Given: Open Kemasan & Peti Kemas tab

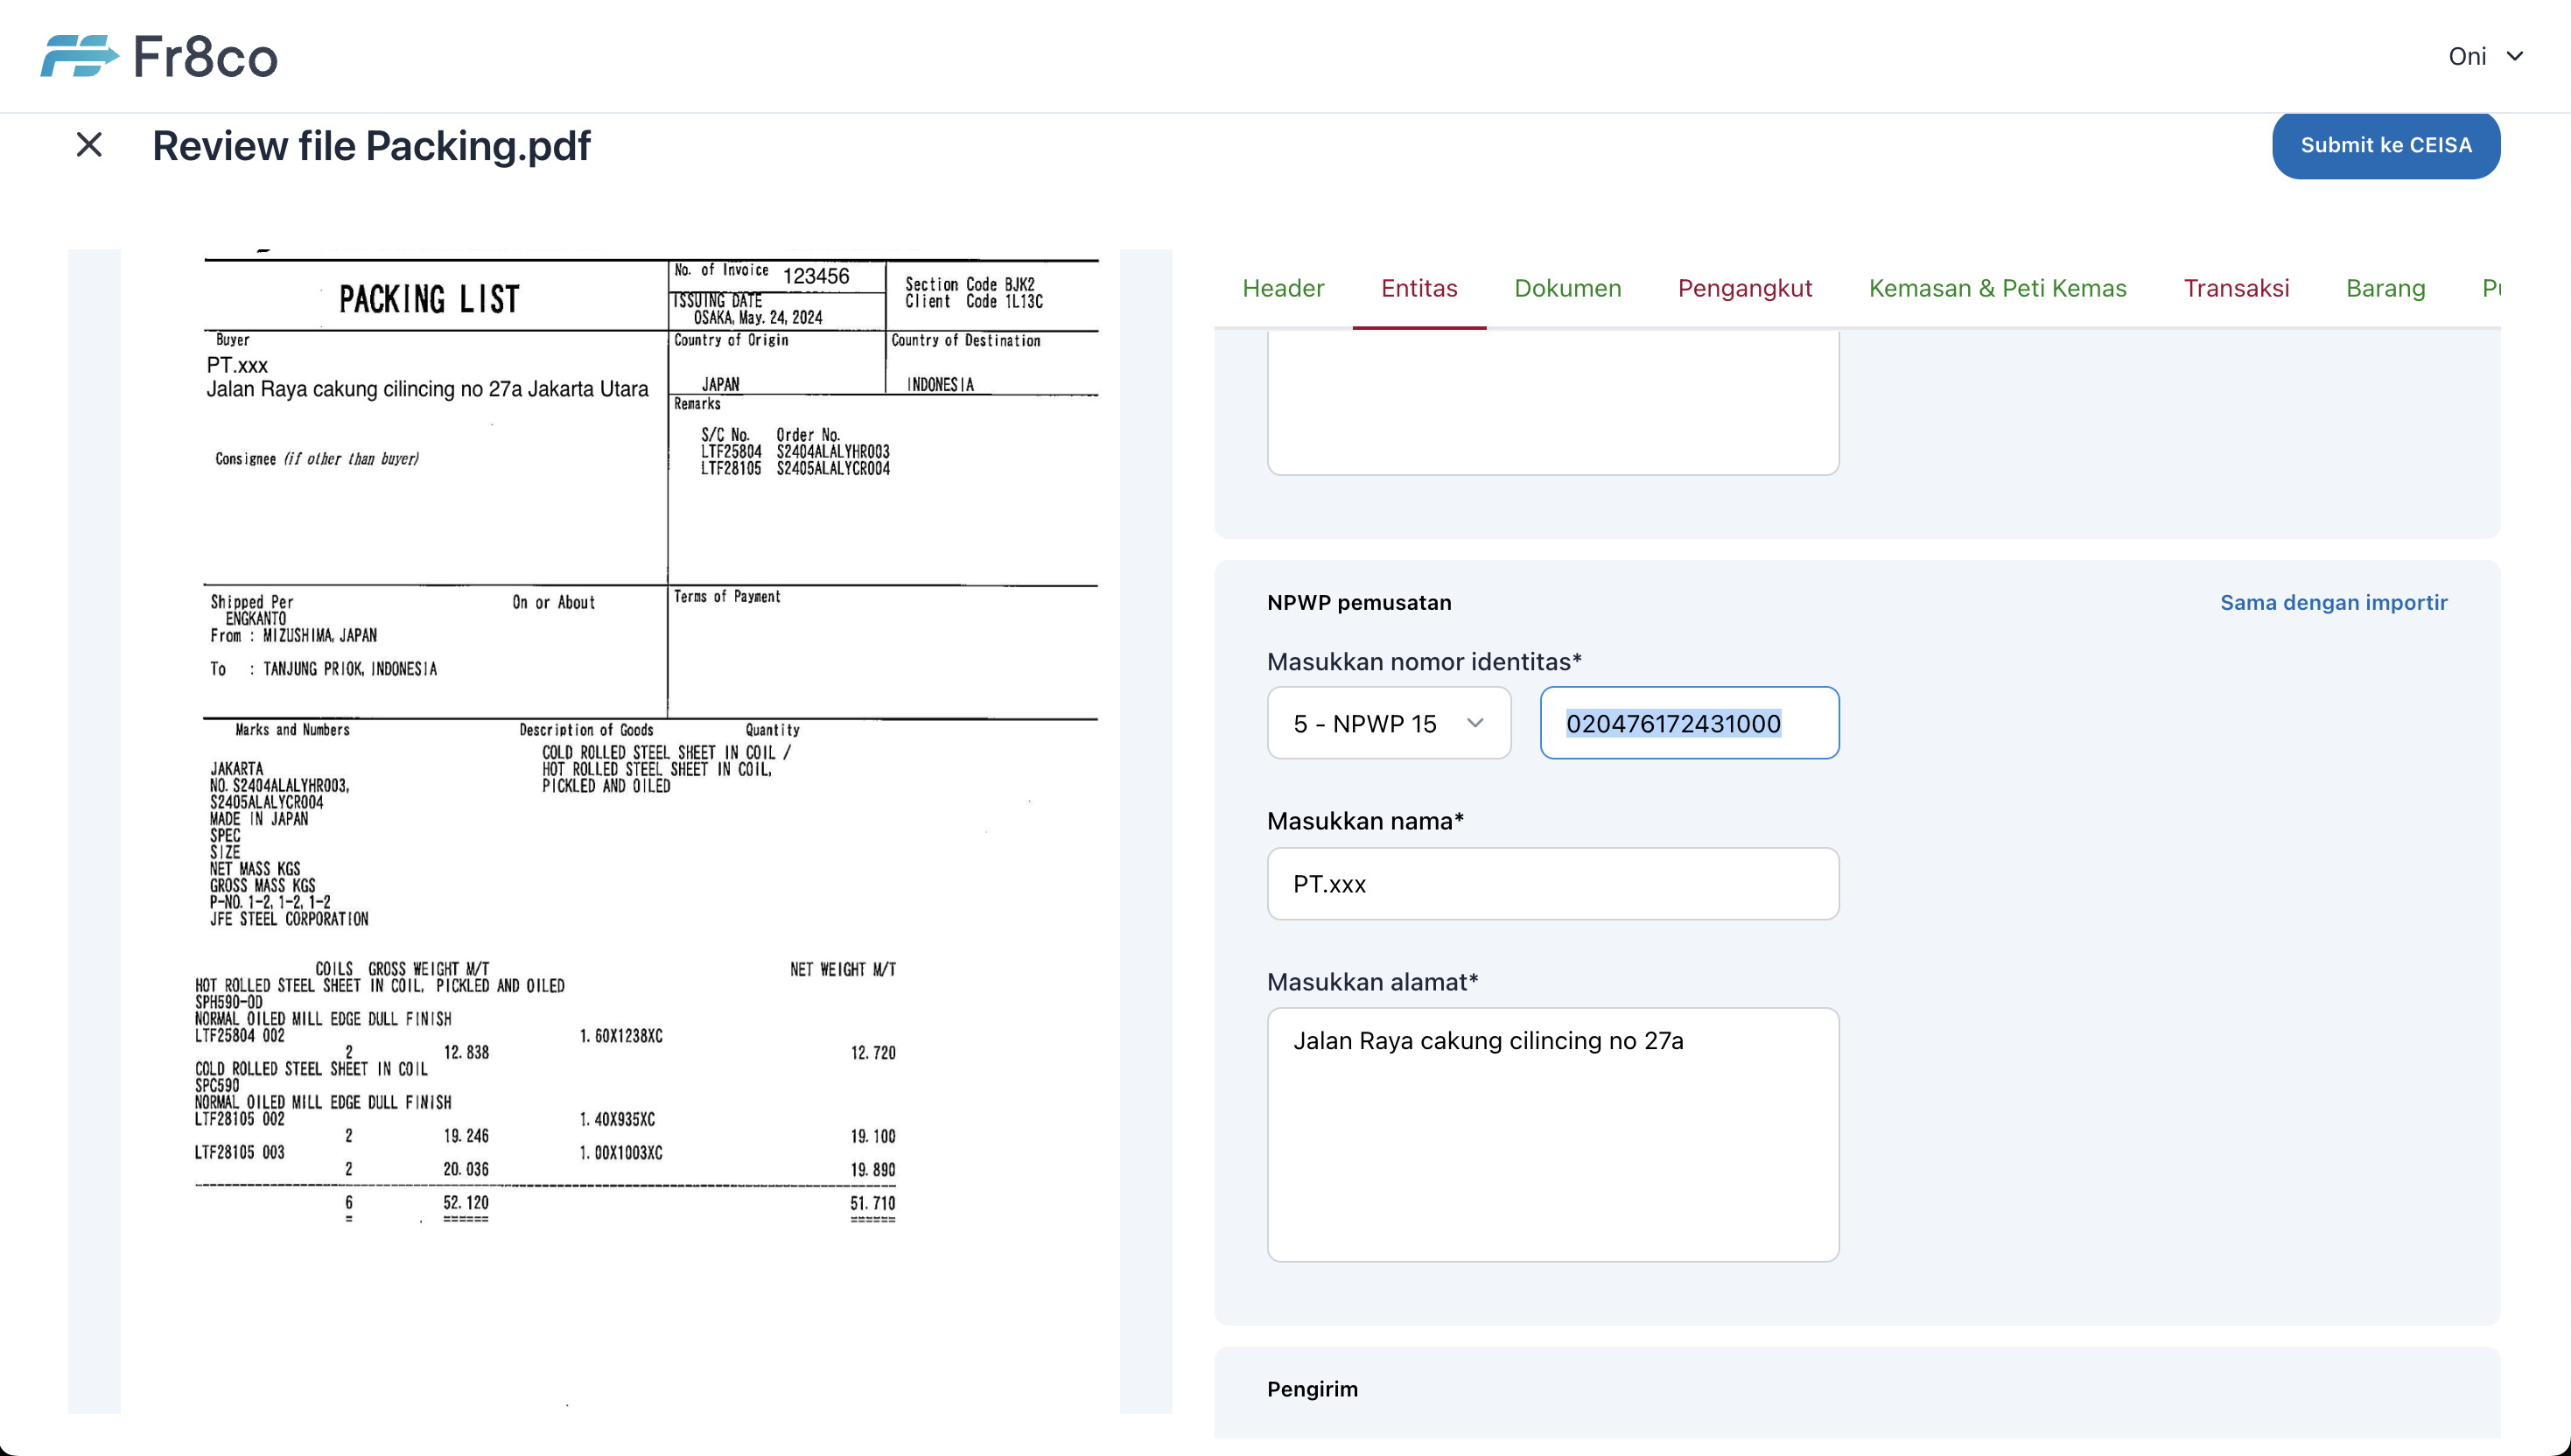Looking at the screenshot, I should (1997, 288).
